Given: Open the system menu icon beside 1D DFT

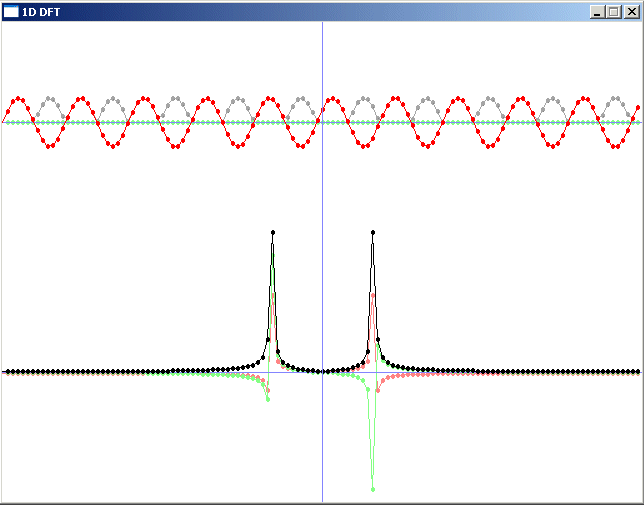Looking at the screenshot, I should click(11, 11).
